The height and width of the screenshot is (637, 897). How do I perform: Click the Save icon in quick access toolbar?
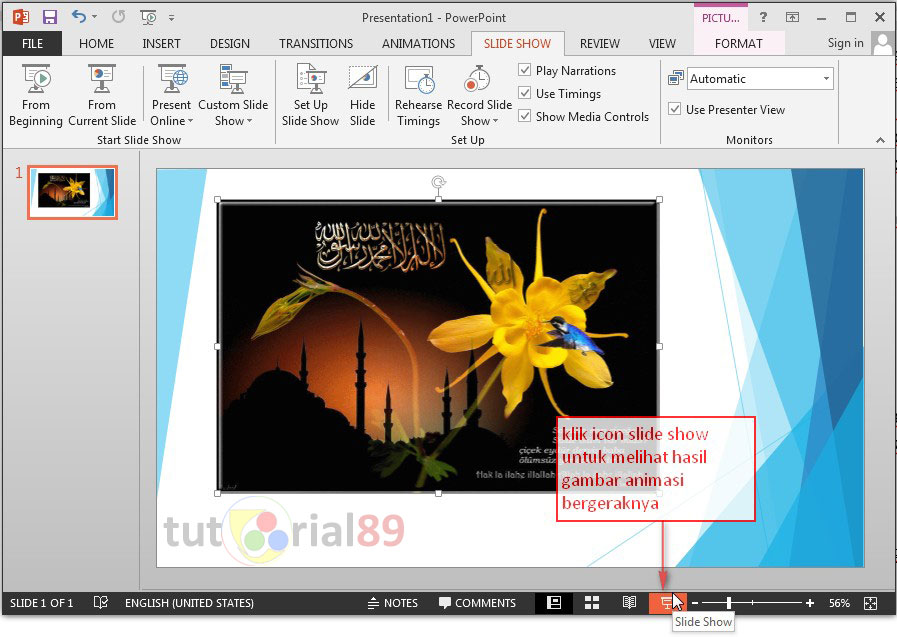(50, 17)
